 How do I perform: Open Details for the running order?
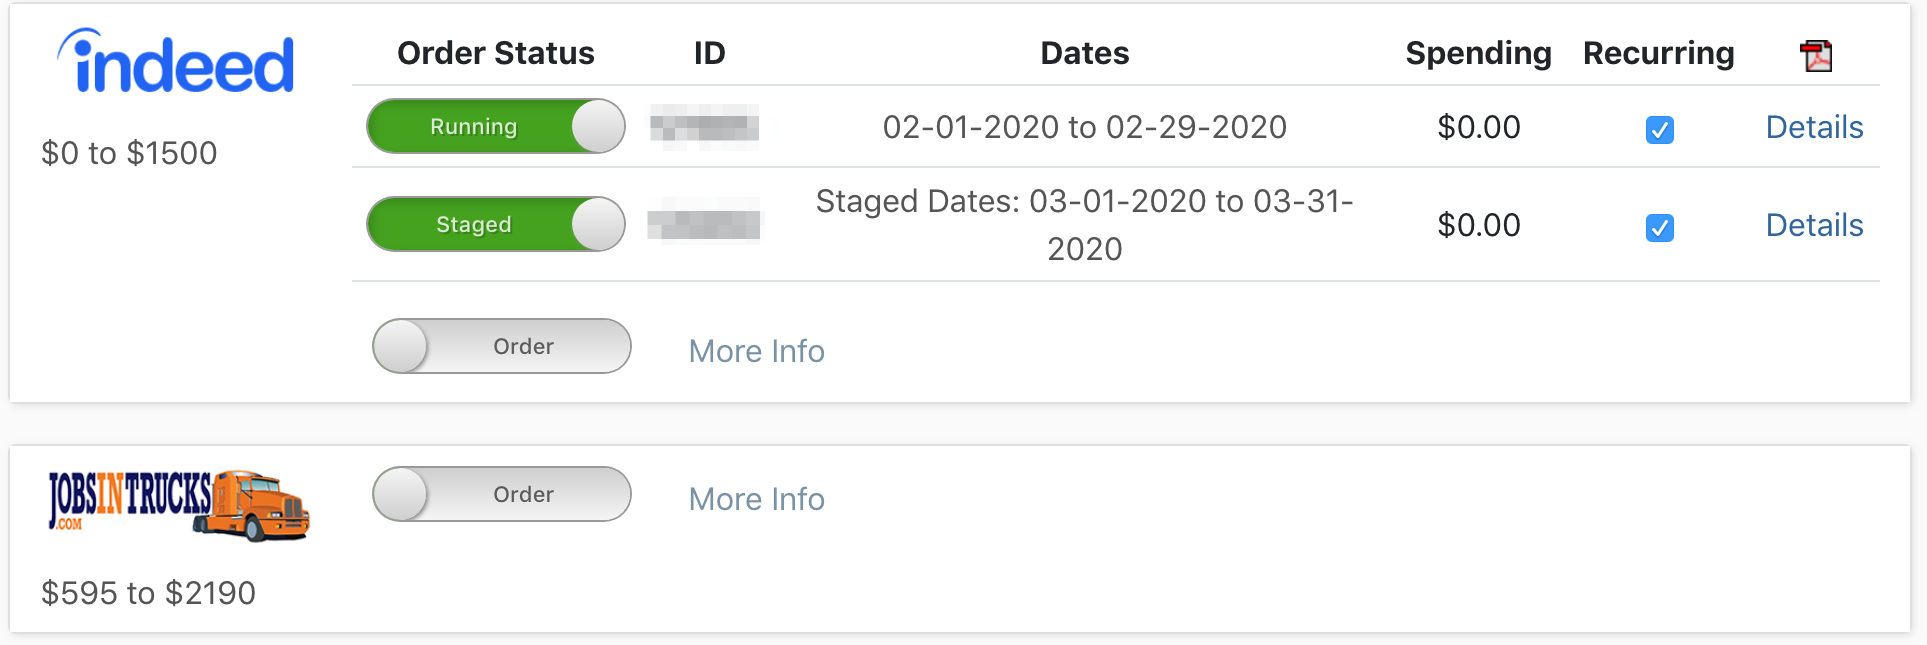pyautogui.click(x=1814, y=127)
